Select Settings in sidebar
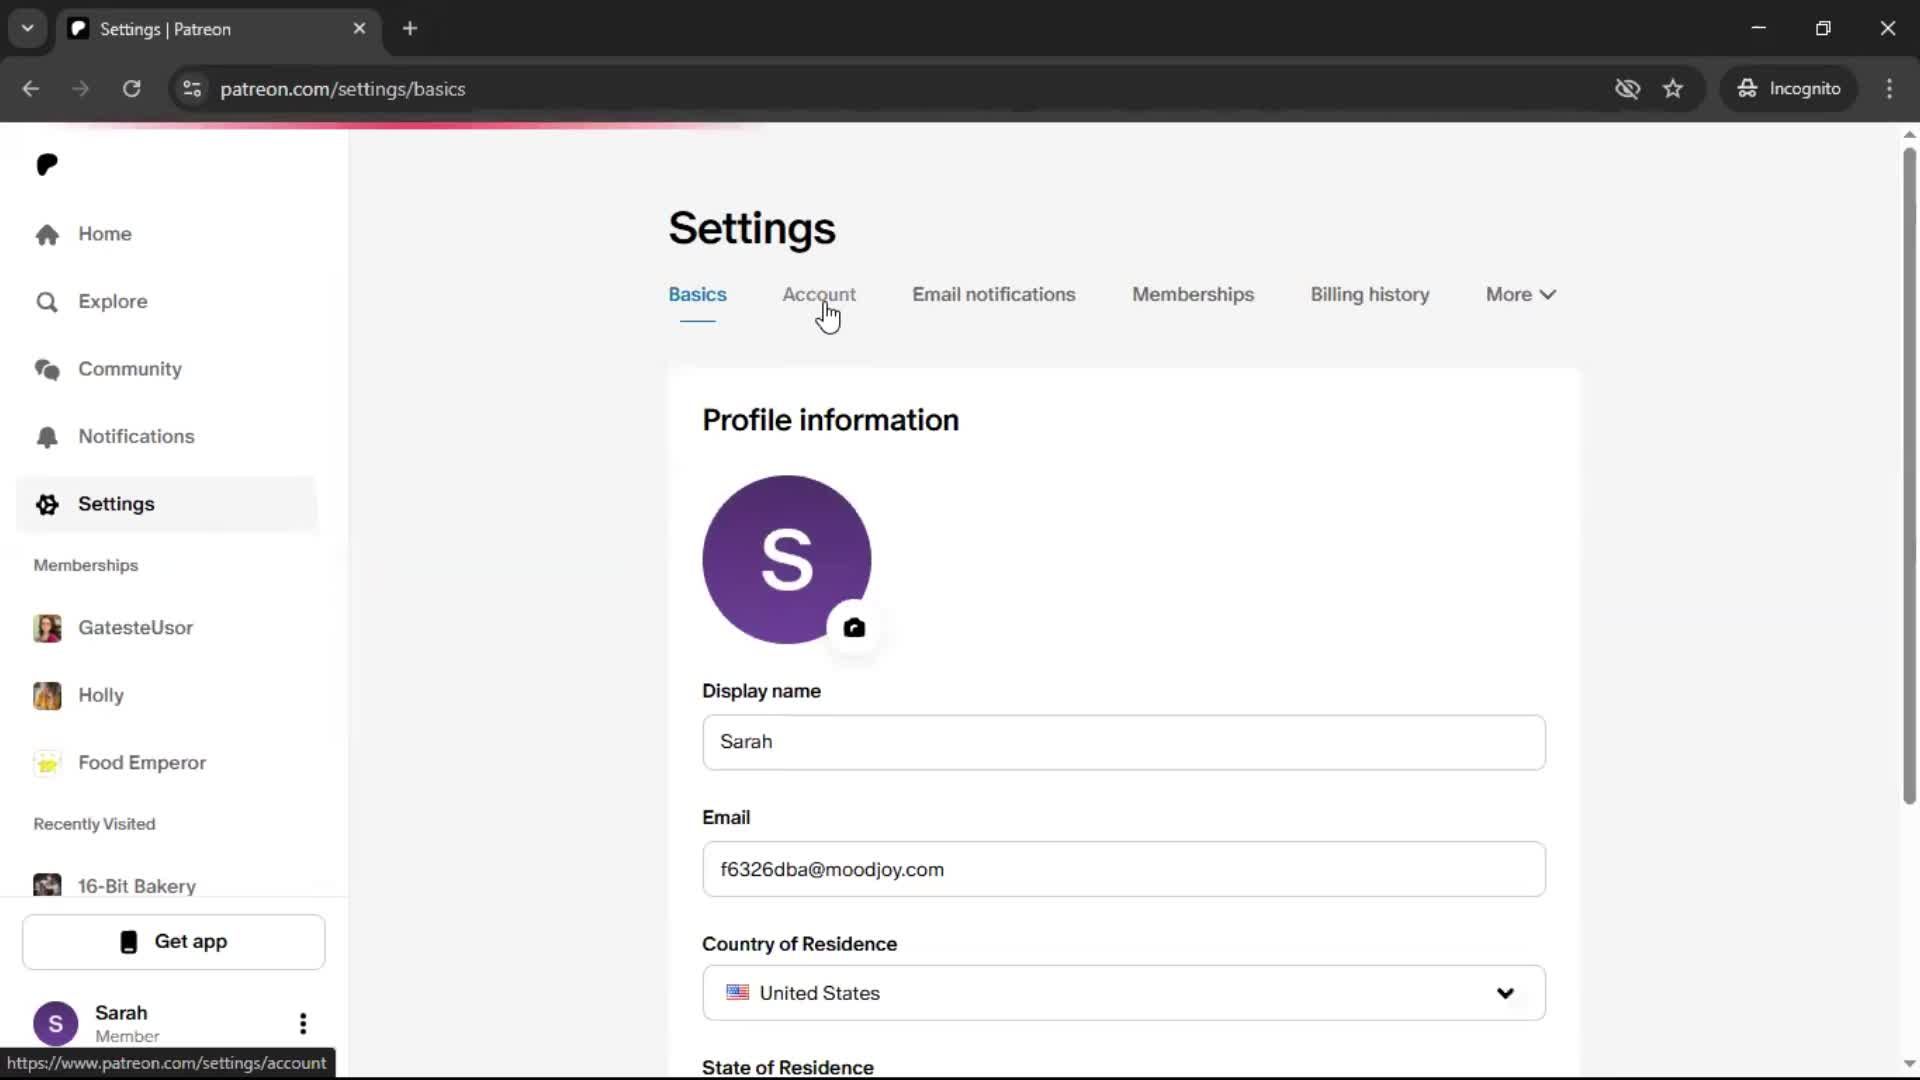 click(x=167, y=504)
